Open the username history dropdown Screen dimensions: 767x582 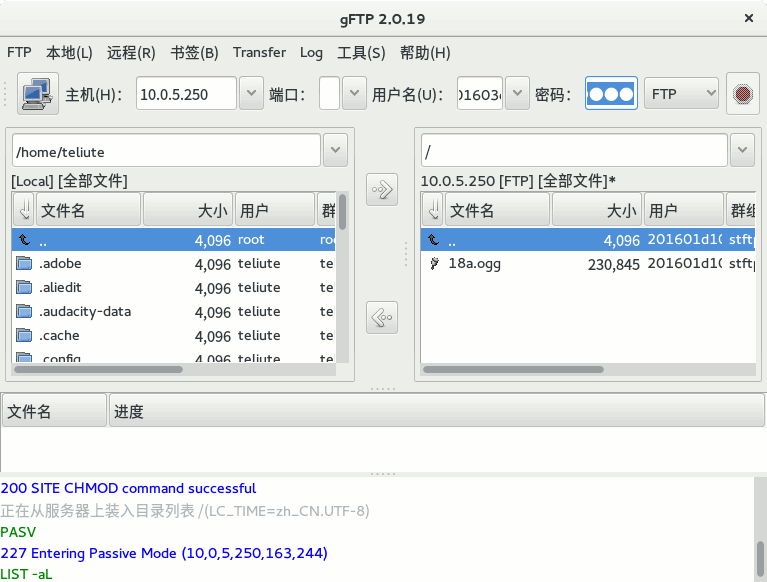[517, 93]
